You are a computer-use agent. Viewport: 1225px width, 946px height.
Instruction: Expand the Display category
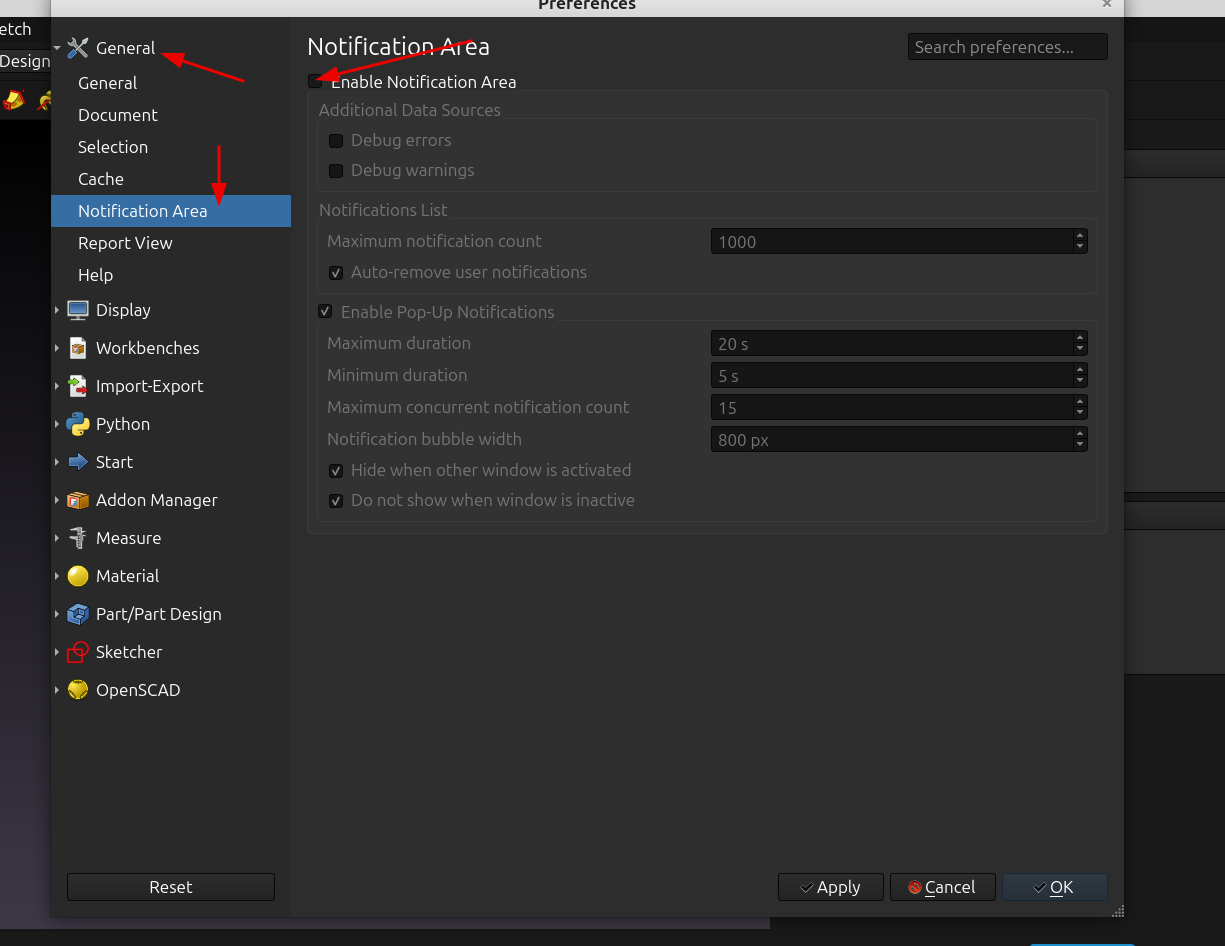57,310
